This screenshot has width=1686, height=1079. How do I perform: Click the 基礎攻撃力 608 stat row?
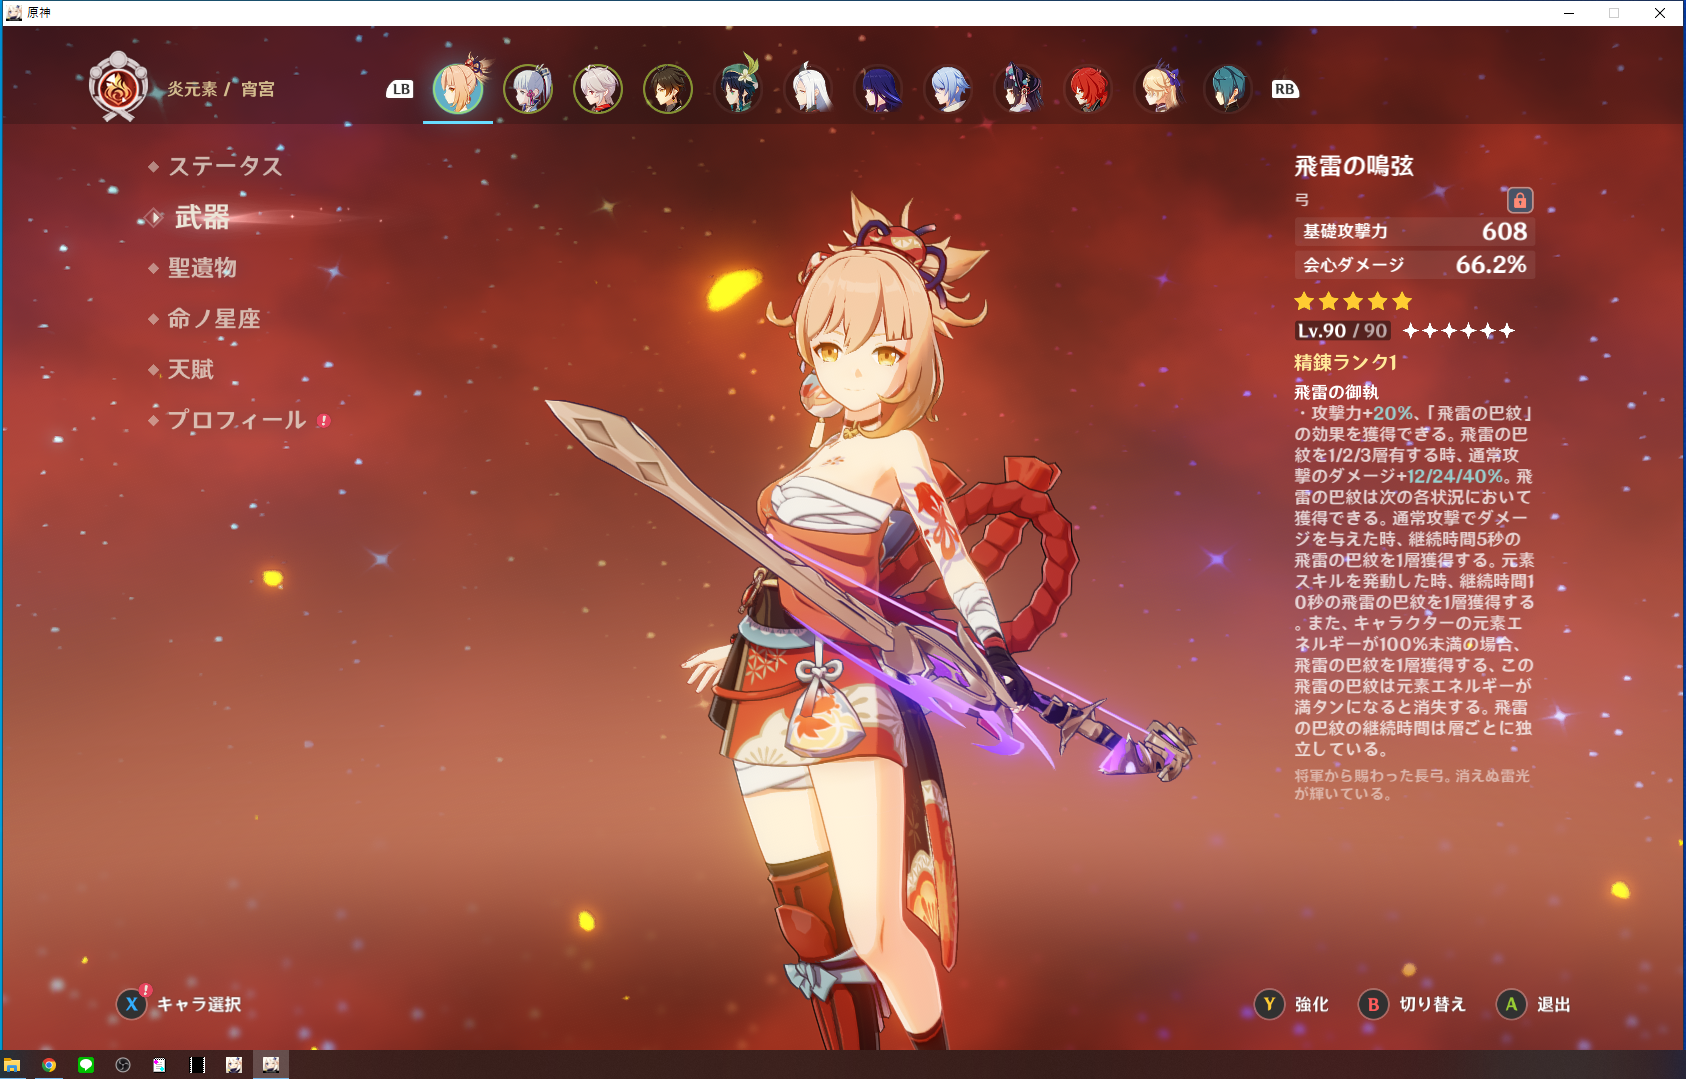pyautogui.click(x=1414, y=231)
